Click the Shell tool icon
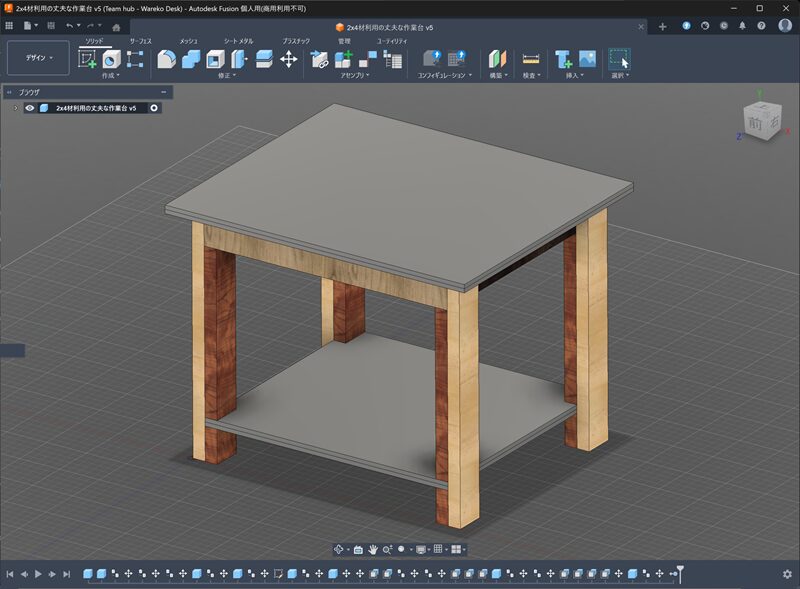This screenshot has height=589, width=800. click(x=215, y=59)
